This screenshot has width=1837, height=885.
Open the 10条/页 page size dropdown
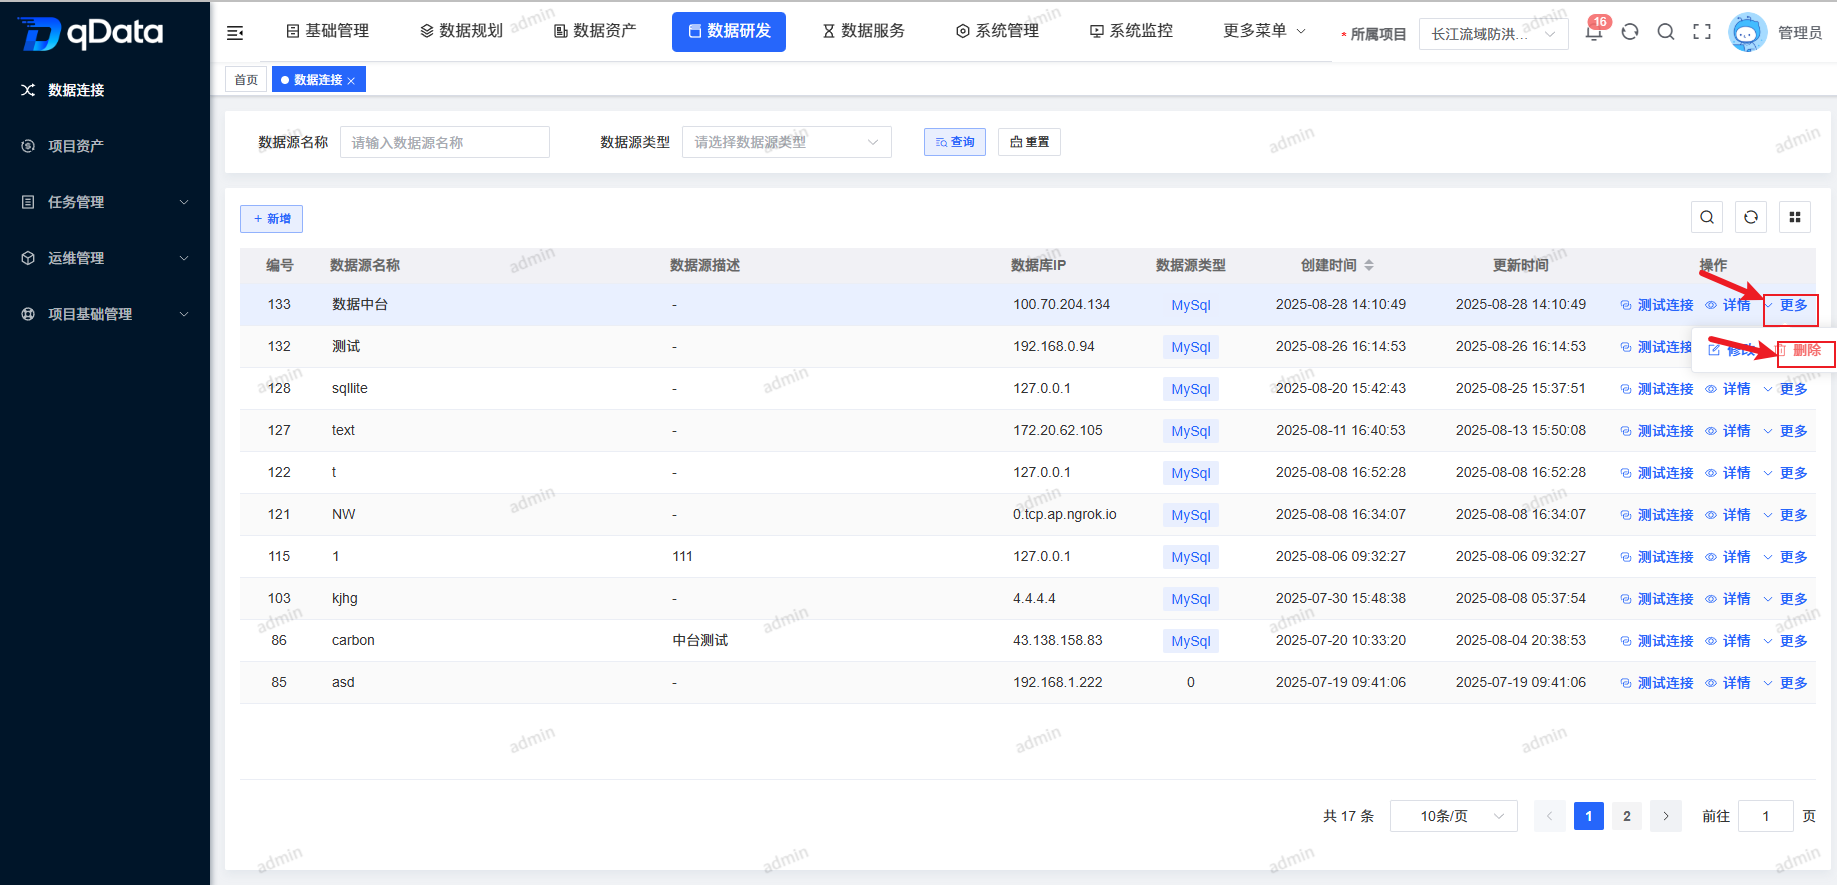(x=1454, y=816)
